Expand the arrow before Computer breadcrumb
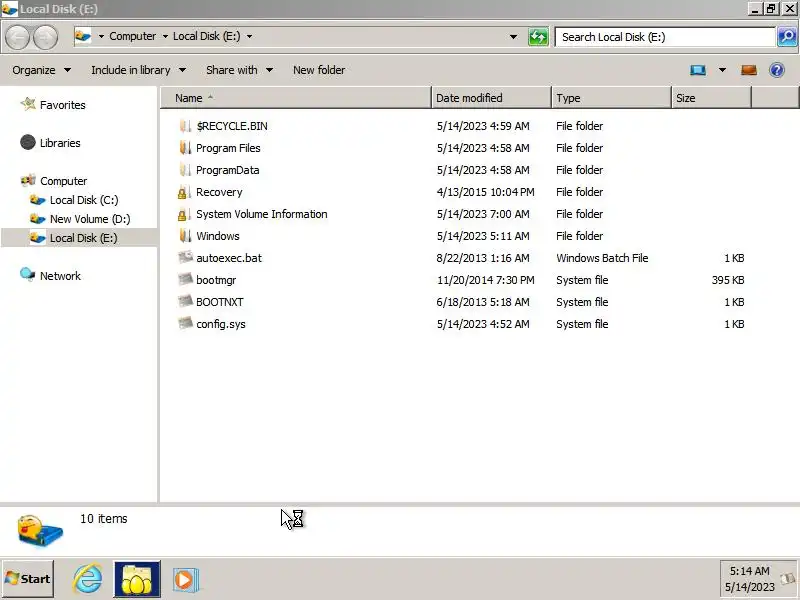Screen dimensions: 800x600 click(x=101, y=36)
